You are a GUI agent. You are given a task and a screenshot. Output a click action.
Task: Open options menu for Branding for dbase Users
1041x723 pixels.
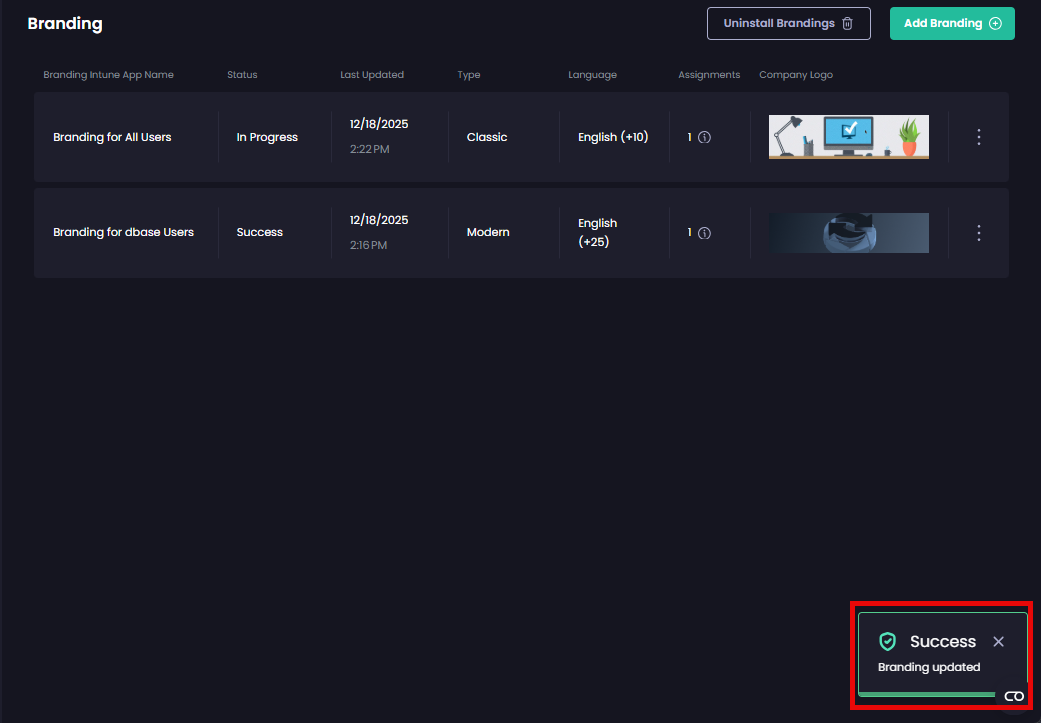click(x=978, y=233)
